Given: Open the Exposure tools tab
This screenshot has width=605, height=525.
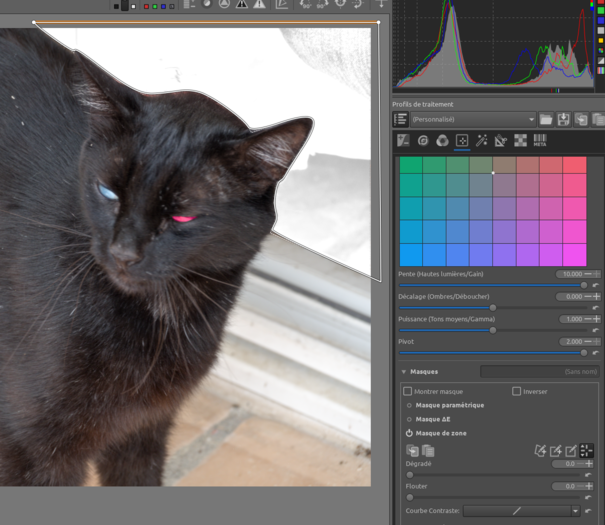Looking at the screenshot, I should pos(404,141).
